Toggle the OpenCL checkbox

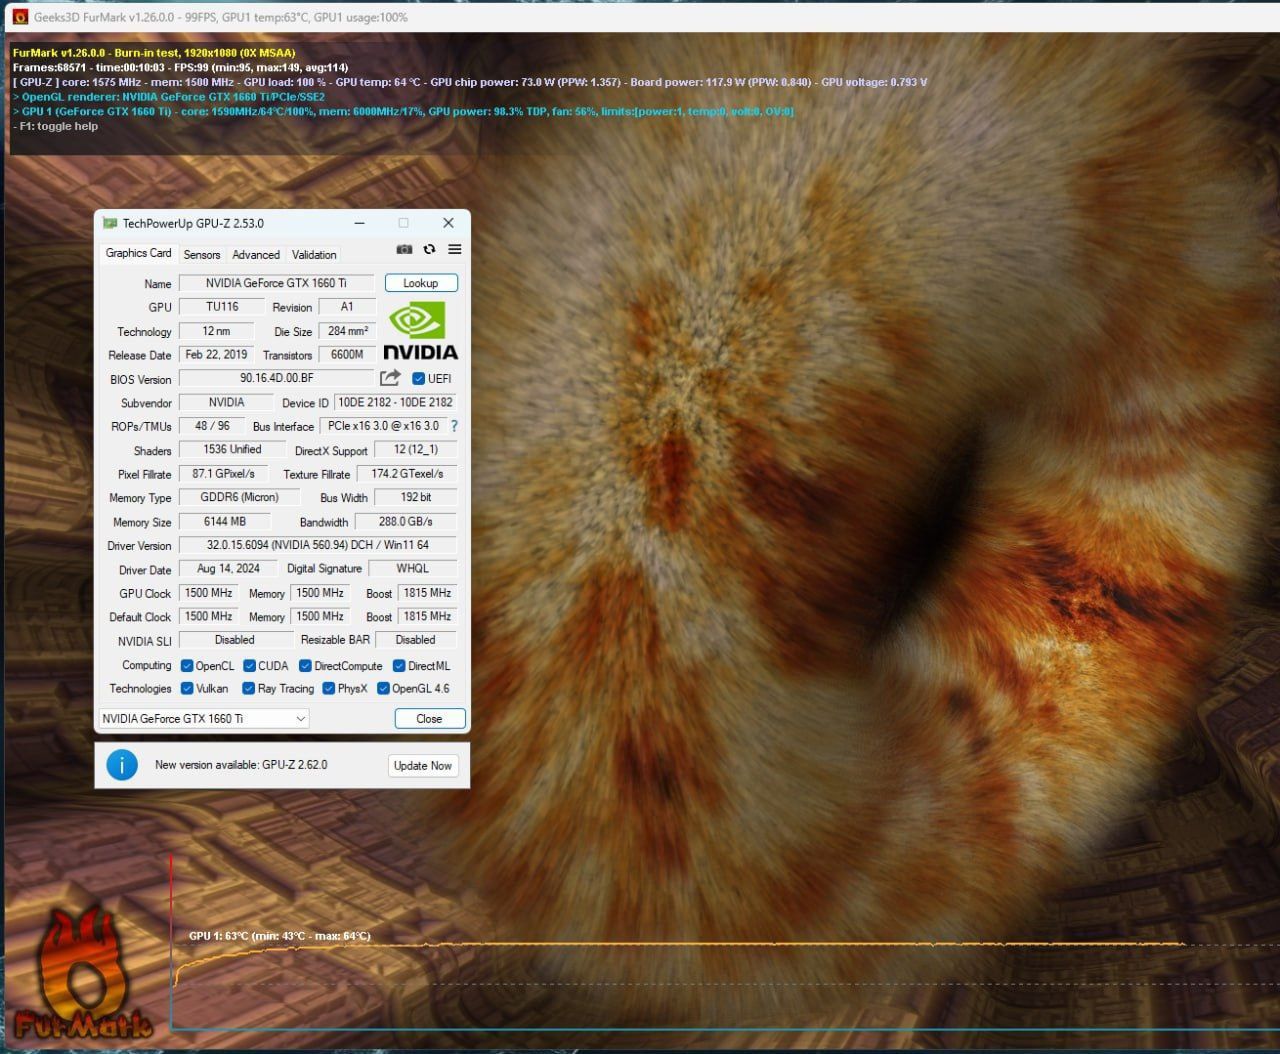point(187,666)
